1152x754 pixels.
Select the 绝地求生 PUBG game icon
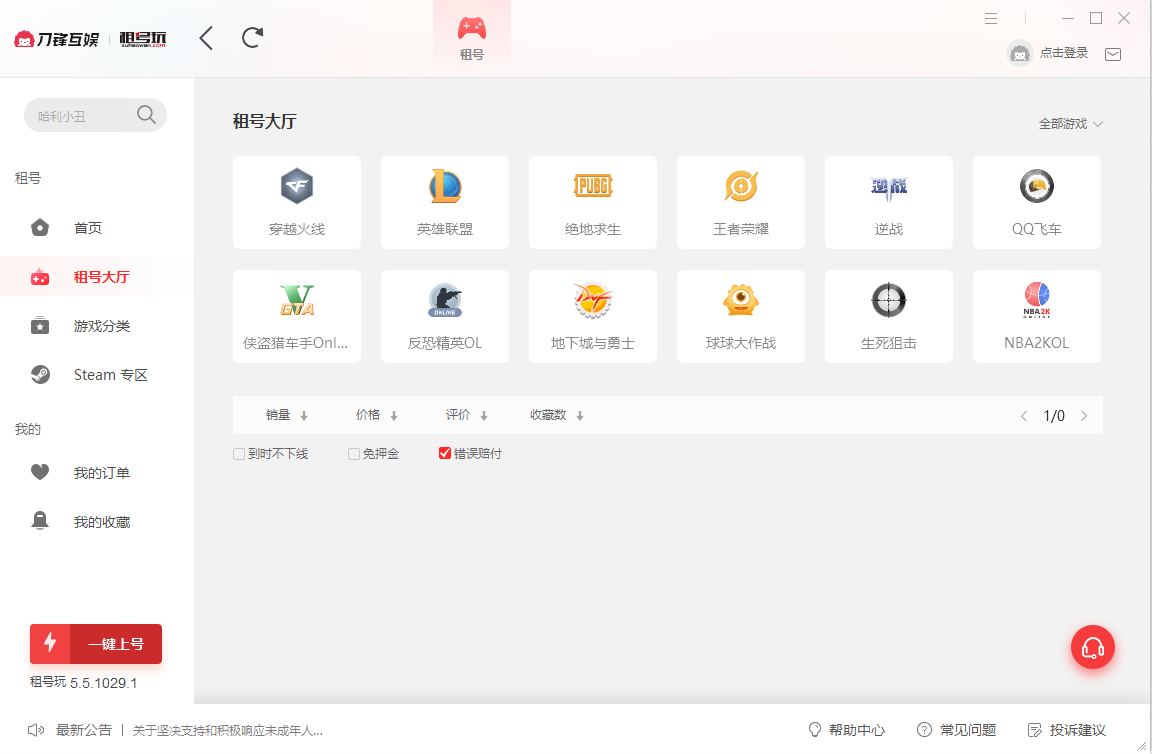(x=592, y=202)
